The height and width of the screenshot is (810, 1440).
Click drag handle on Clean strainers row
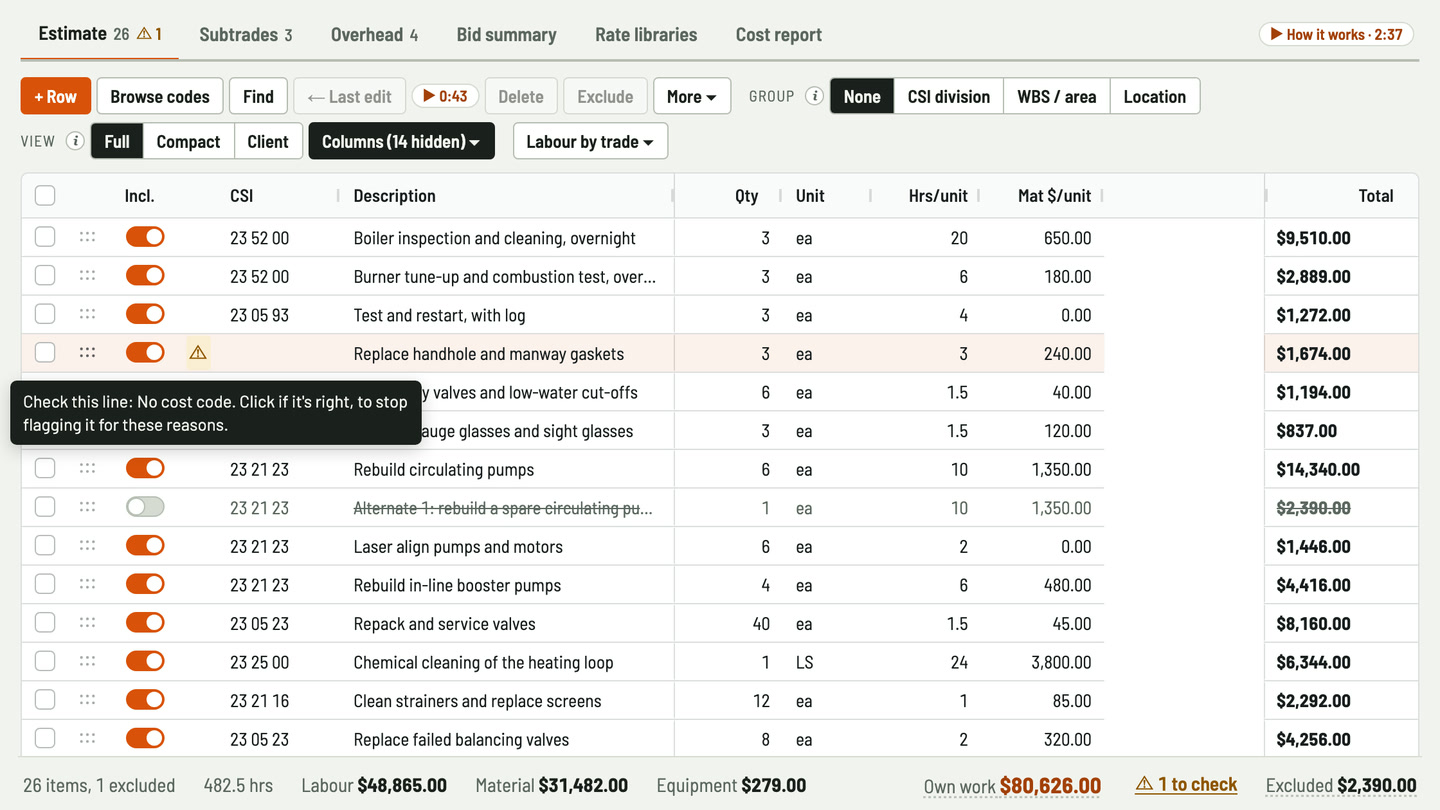87,699
